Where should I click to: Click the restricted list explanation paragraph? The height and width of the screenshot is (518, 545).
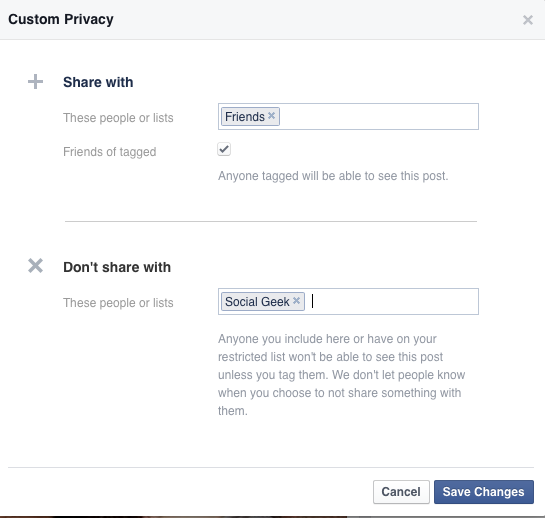click(x=341, y=375)
